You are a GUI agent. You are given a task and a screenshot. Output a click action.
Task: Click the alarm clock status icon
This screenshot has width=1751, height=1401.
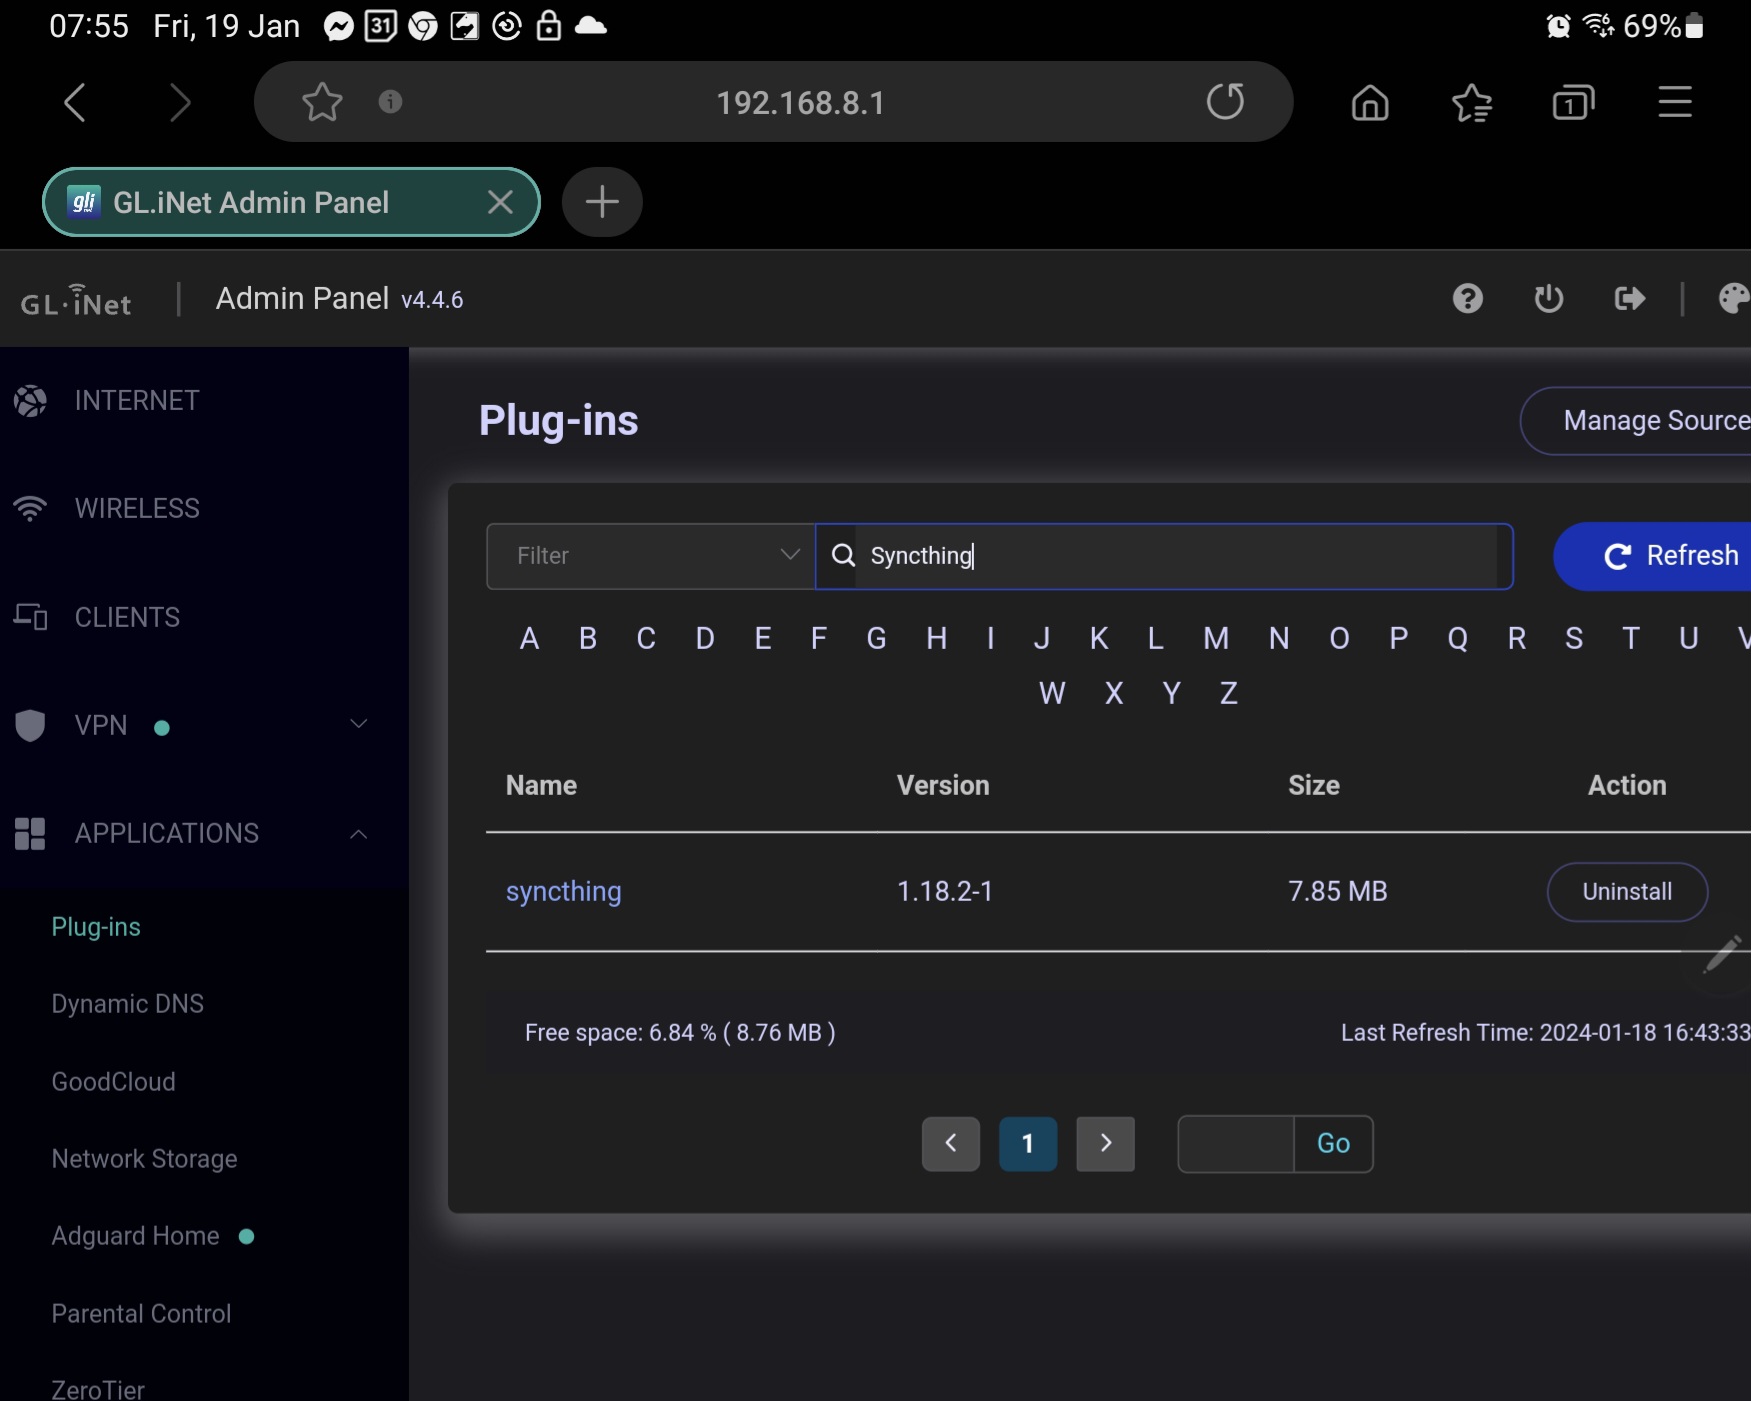tap(1558, 26)
